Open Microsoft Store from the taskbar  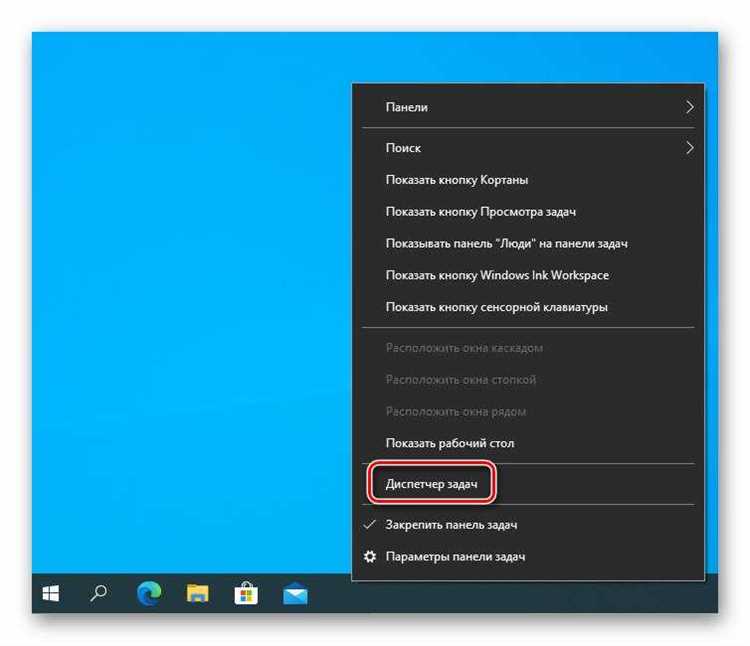click(x=246, y=594)
